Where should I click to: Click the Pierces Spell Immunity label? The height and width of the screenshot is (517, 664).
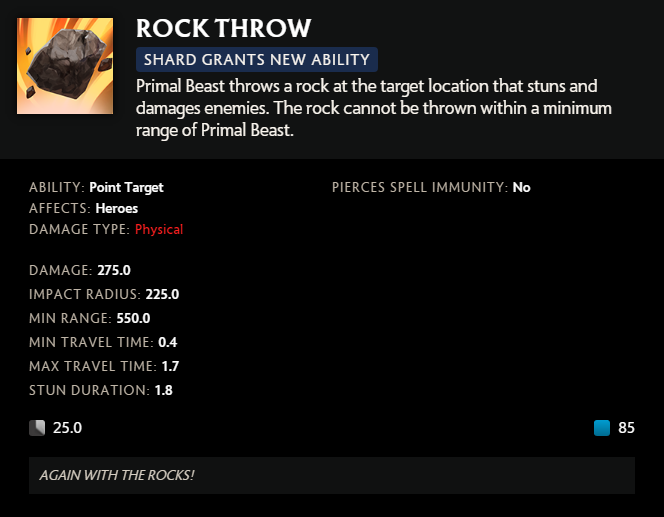point(419,187)
